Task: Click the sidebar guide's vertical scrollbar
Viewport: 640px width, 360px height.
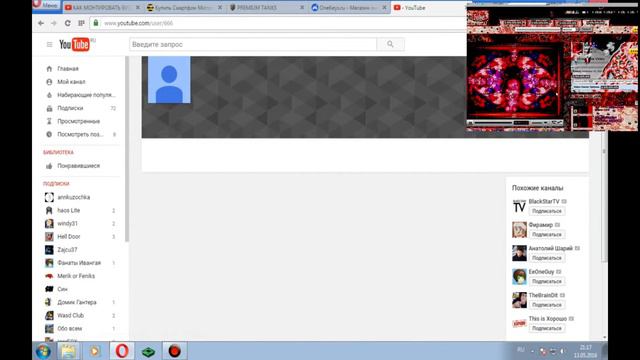Action: pyautogui.click(x=127, y=149)
